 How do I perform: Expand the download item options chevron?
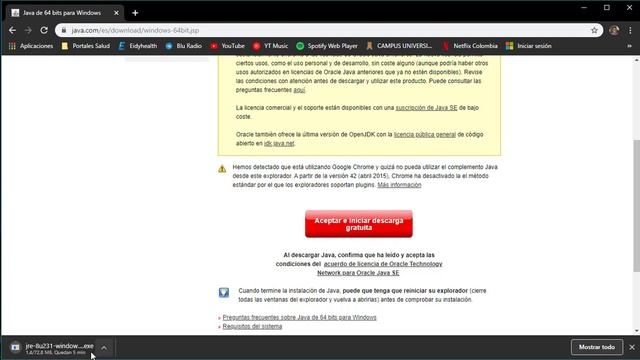[x=104, y=348]
